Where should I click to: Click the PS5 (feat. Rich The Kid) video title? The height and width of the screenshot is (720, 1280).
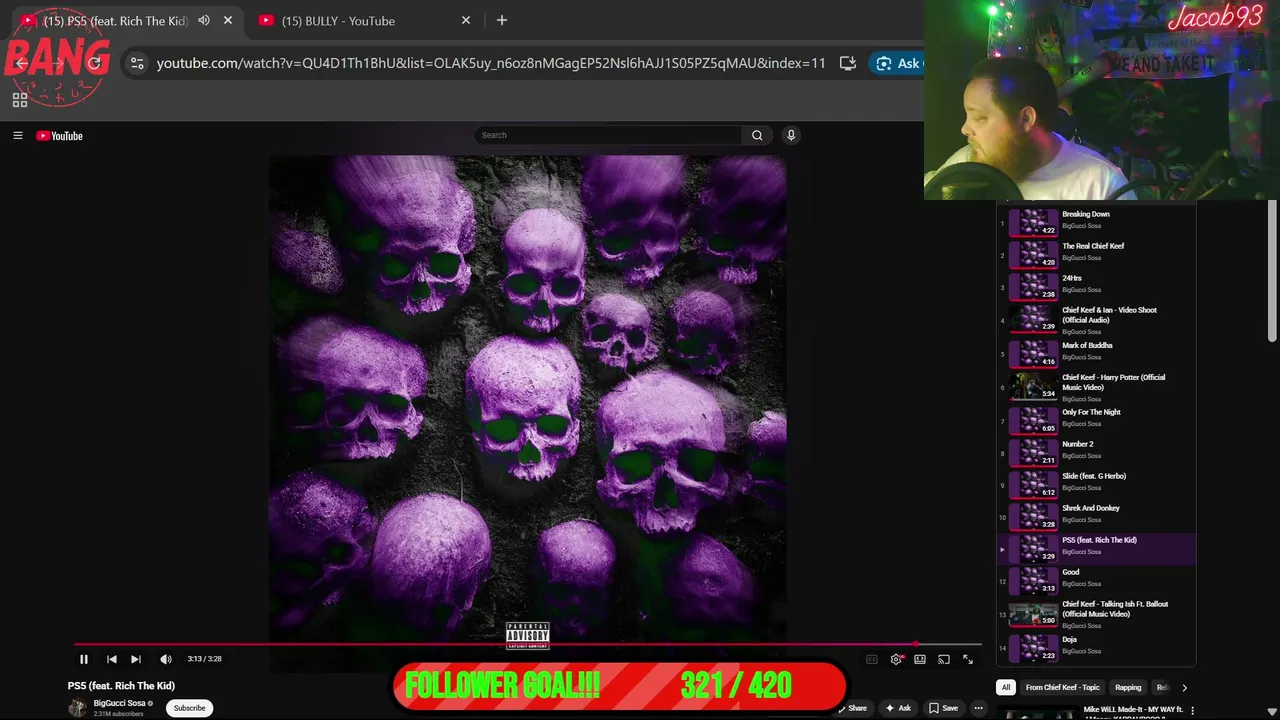121,686
